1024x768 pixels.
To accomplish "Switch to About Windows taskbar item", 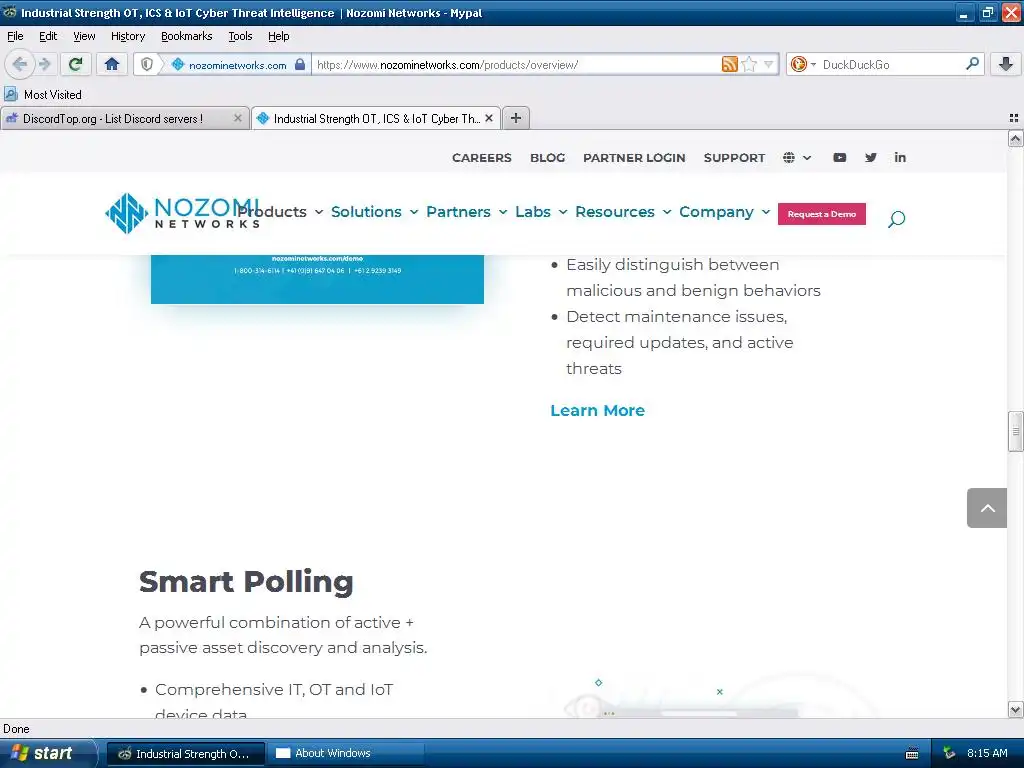I will pos(345,754).
